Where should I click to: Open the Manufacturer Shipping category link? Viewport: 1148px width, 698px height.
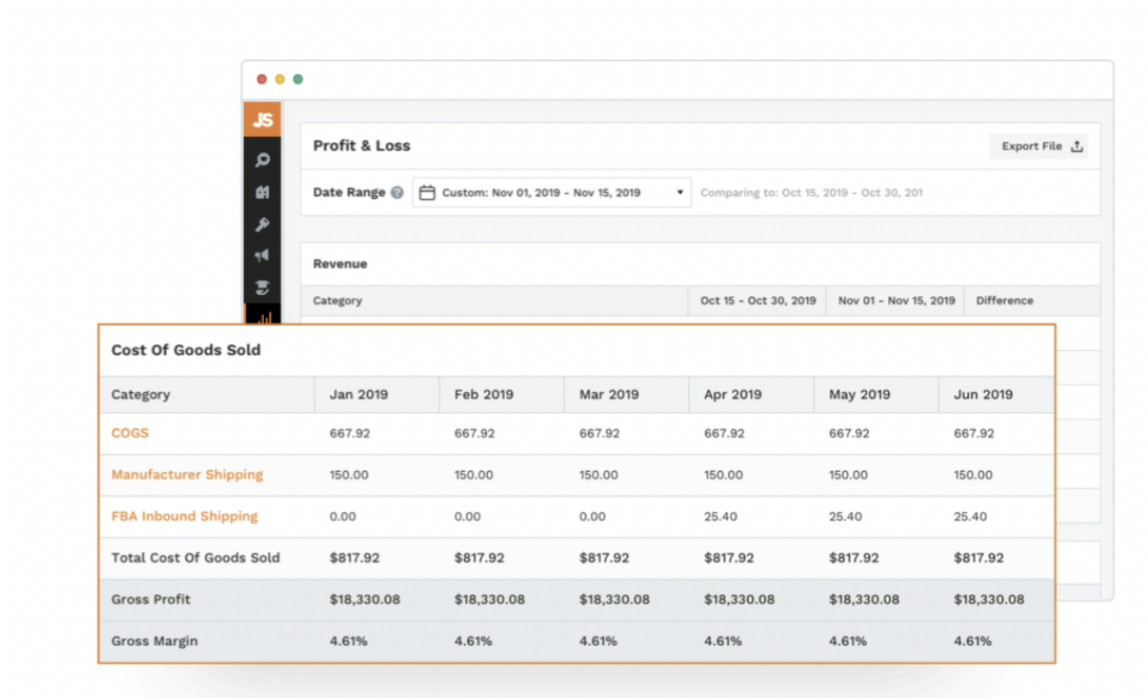(187, 475)
